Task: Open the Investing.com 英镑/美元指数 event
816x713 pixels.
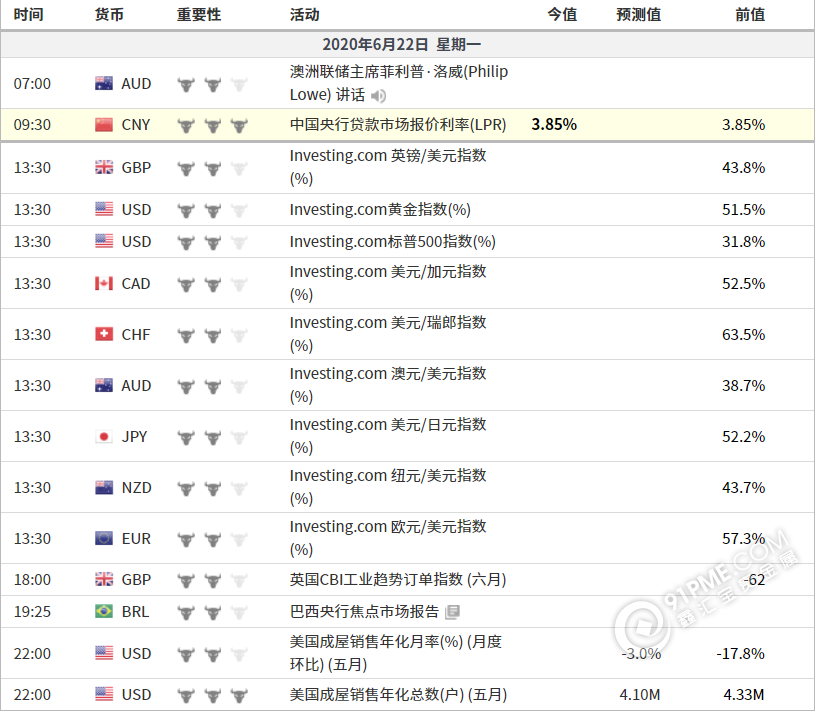Action: click(388, 167)
